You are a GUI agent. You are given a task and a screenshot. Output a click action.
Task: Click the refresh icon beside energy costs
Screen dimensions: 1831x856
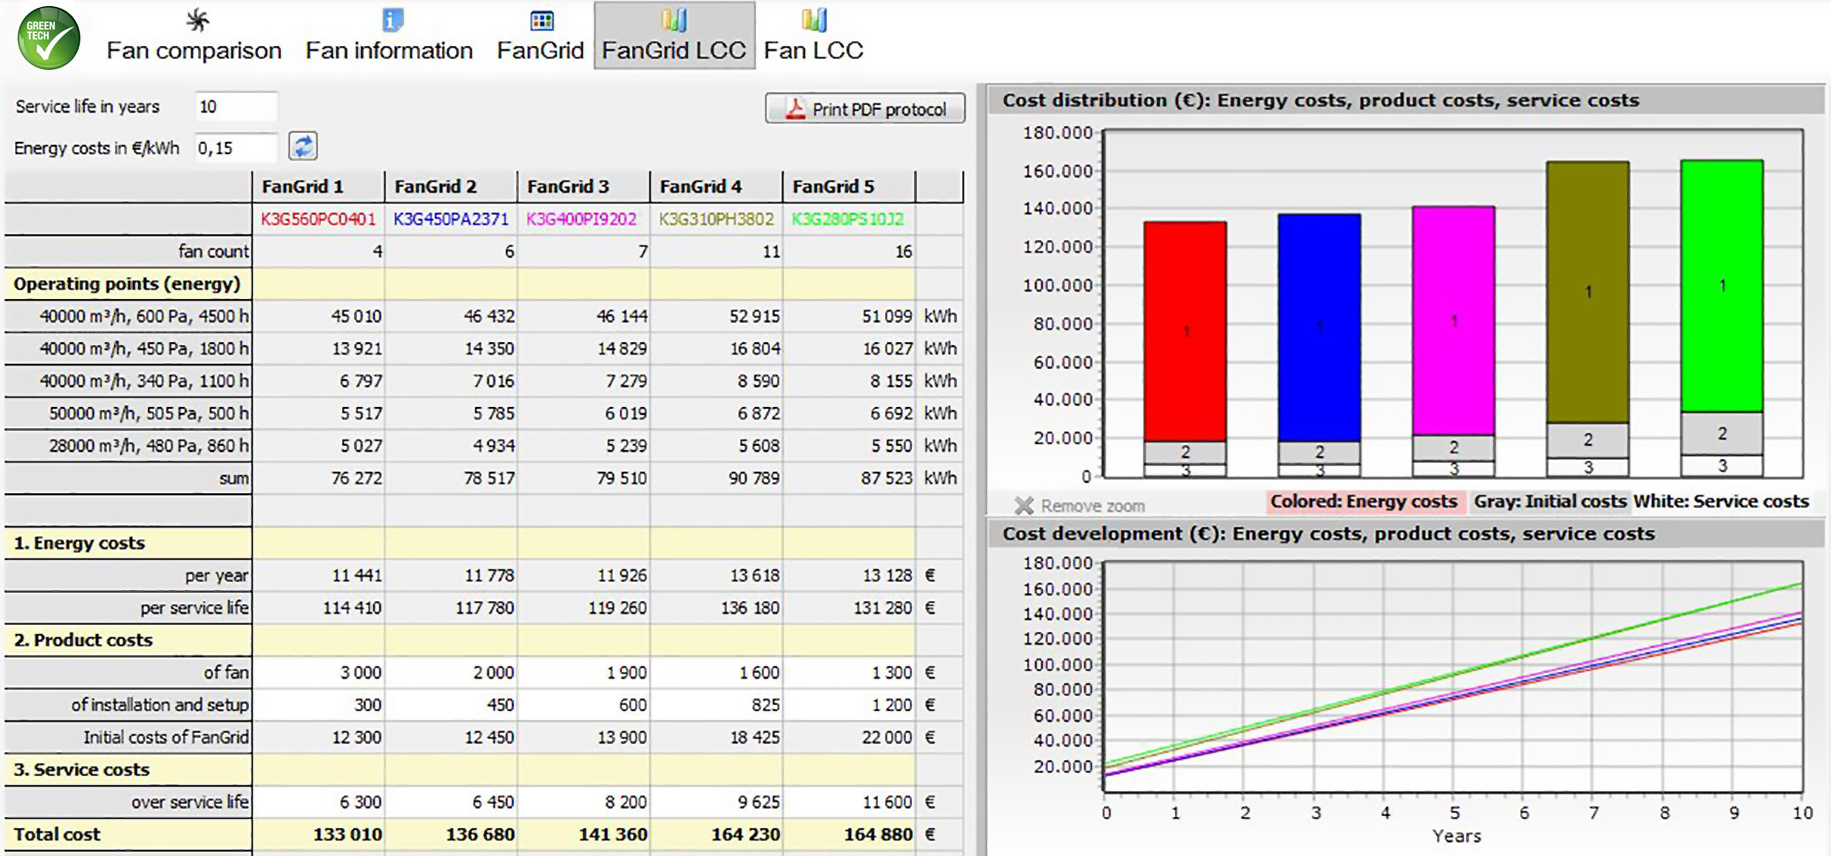tap(303, 147)
